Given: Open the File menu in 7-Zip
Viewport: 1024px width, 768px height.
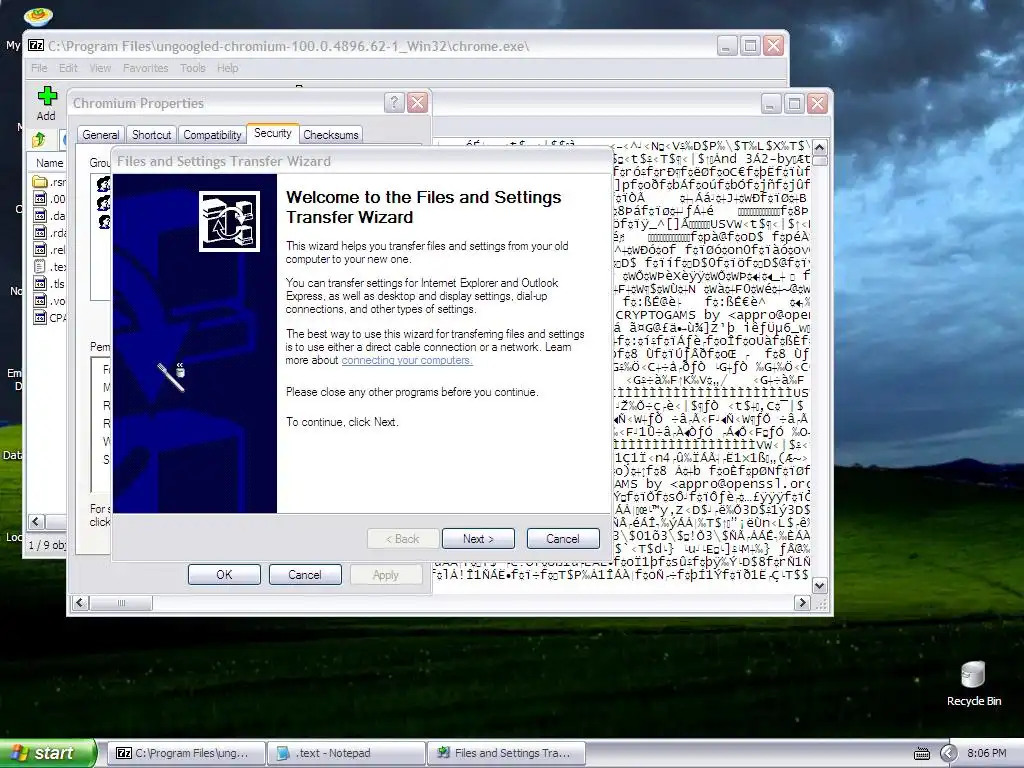Looking at the screenshot, I should click(39, 68).
